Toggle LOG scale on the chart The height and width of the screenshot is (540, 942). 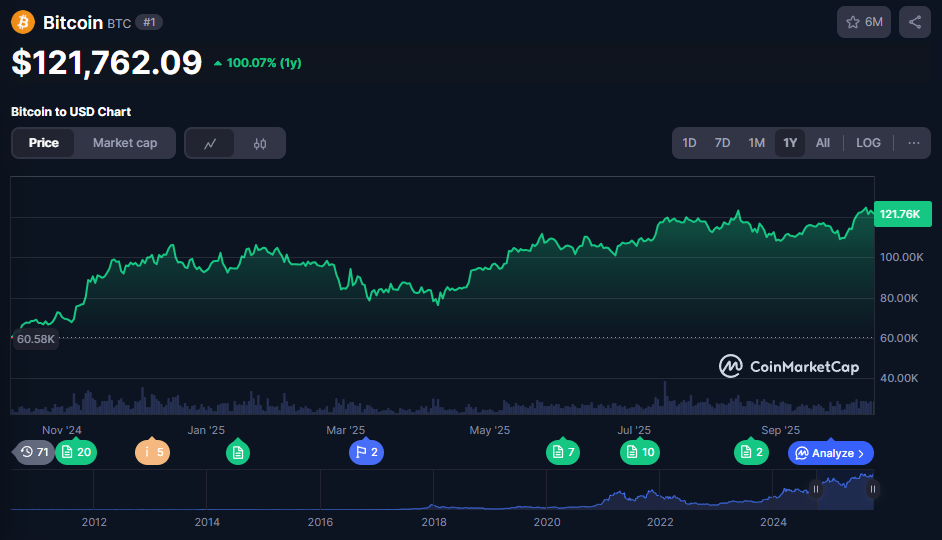click(x=868, y=143)
